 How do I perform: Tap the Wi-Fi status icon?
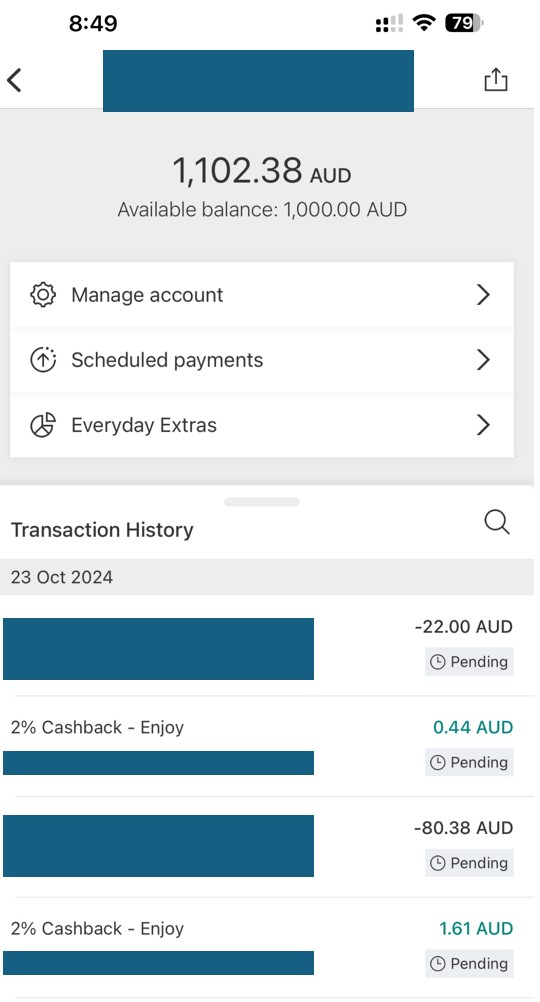(x=423, y=24)
